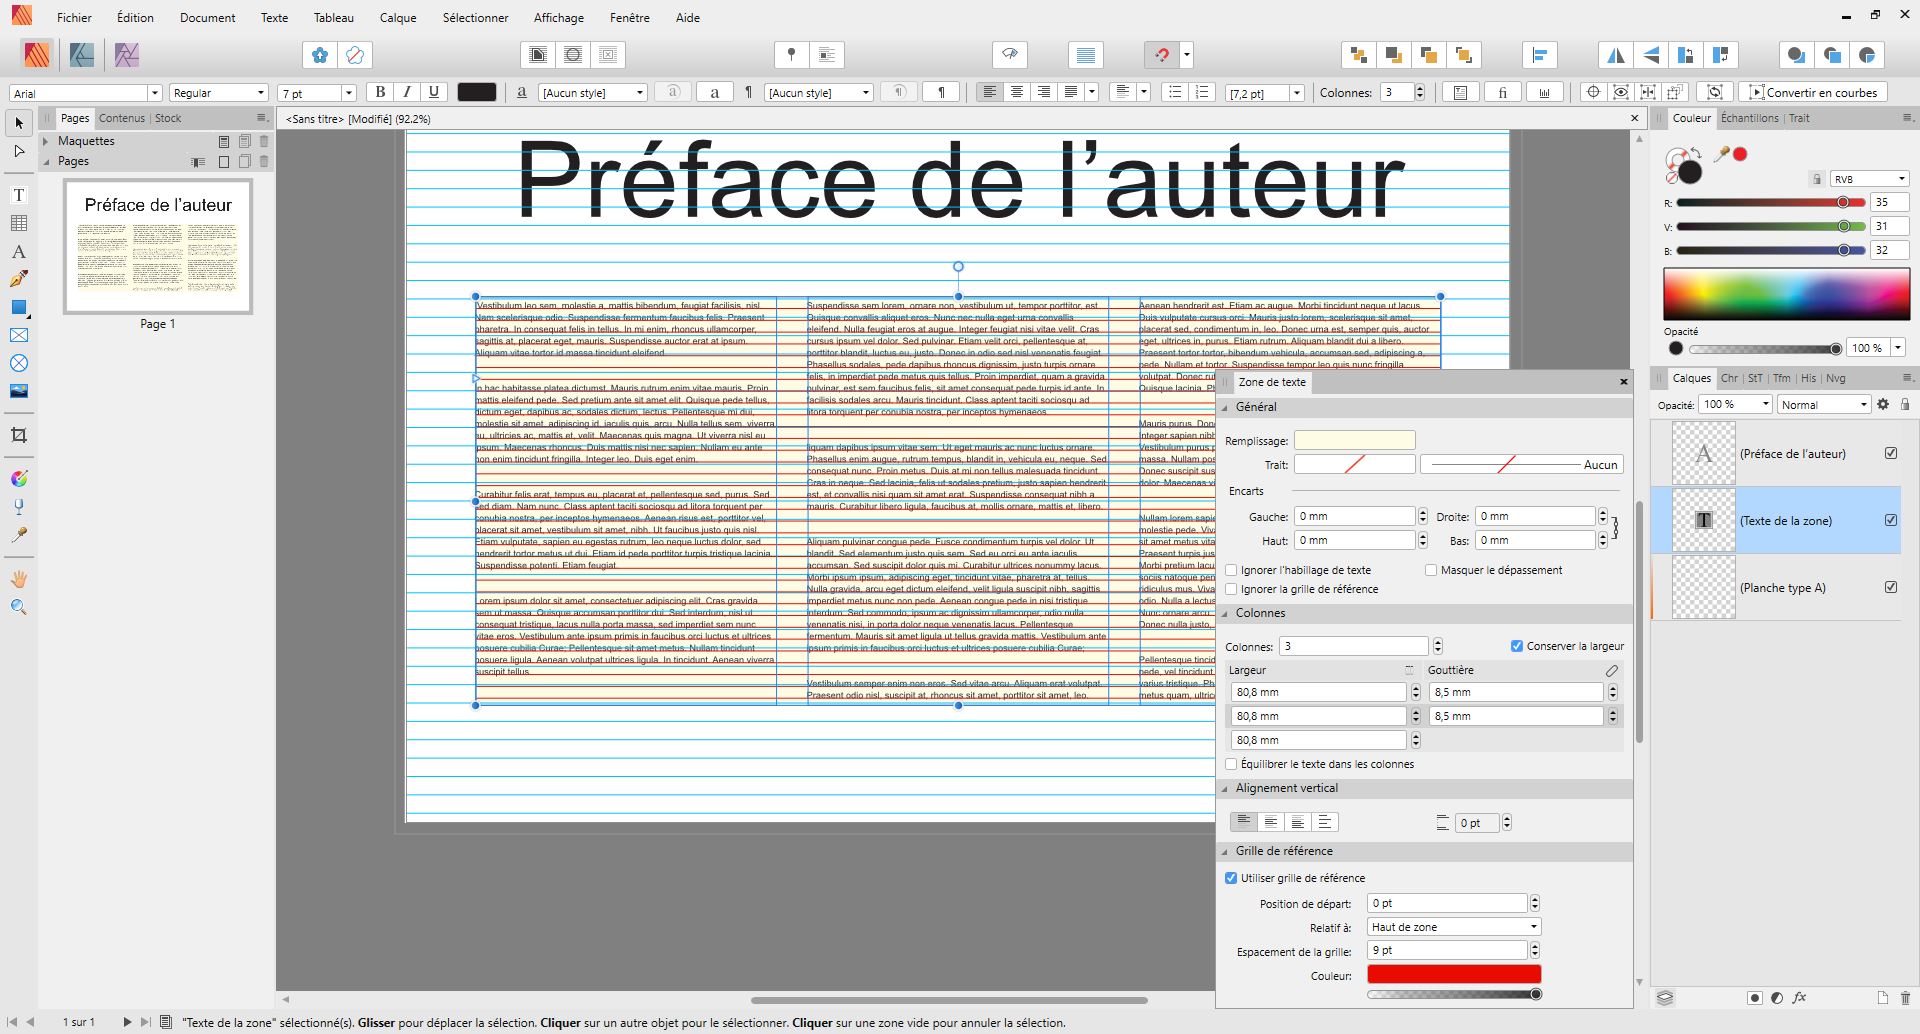Enable Équilibrer le texte dans les colonnes
Screen dimensions: 1920x1034
tap(1232, 764)
